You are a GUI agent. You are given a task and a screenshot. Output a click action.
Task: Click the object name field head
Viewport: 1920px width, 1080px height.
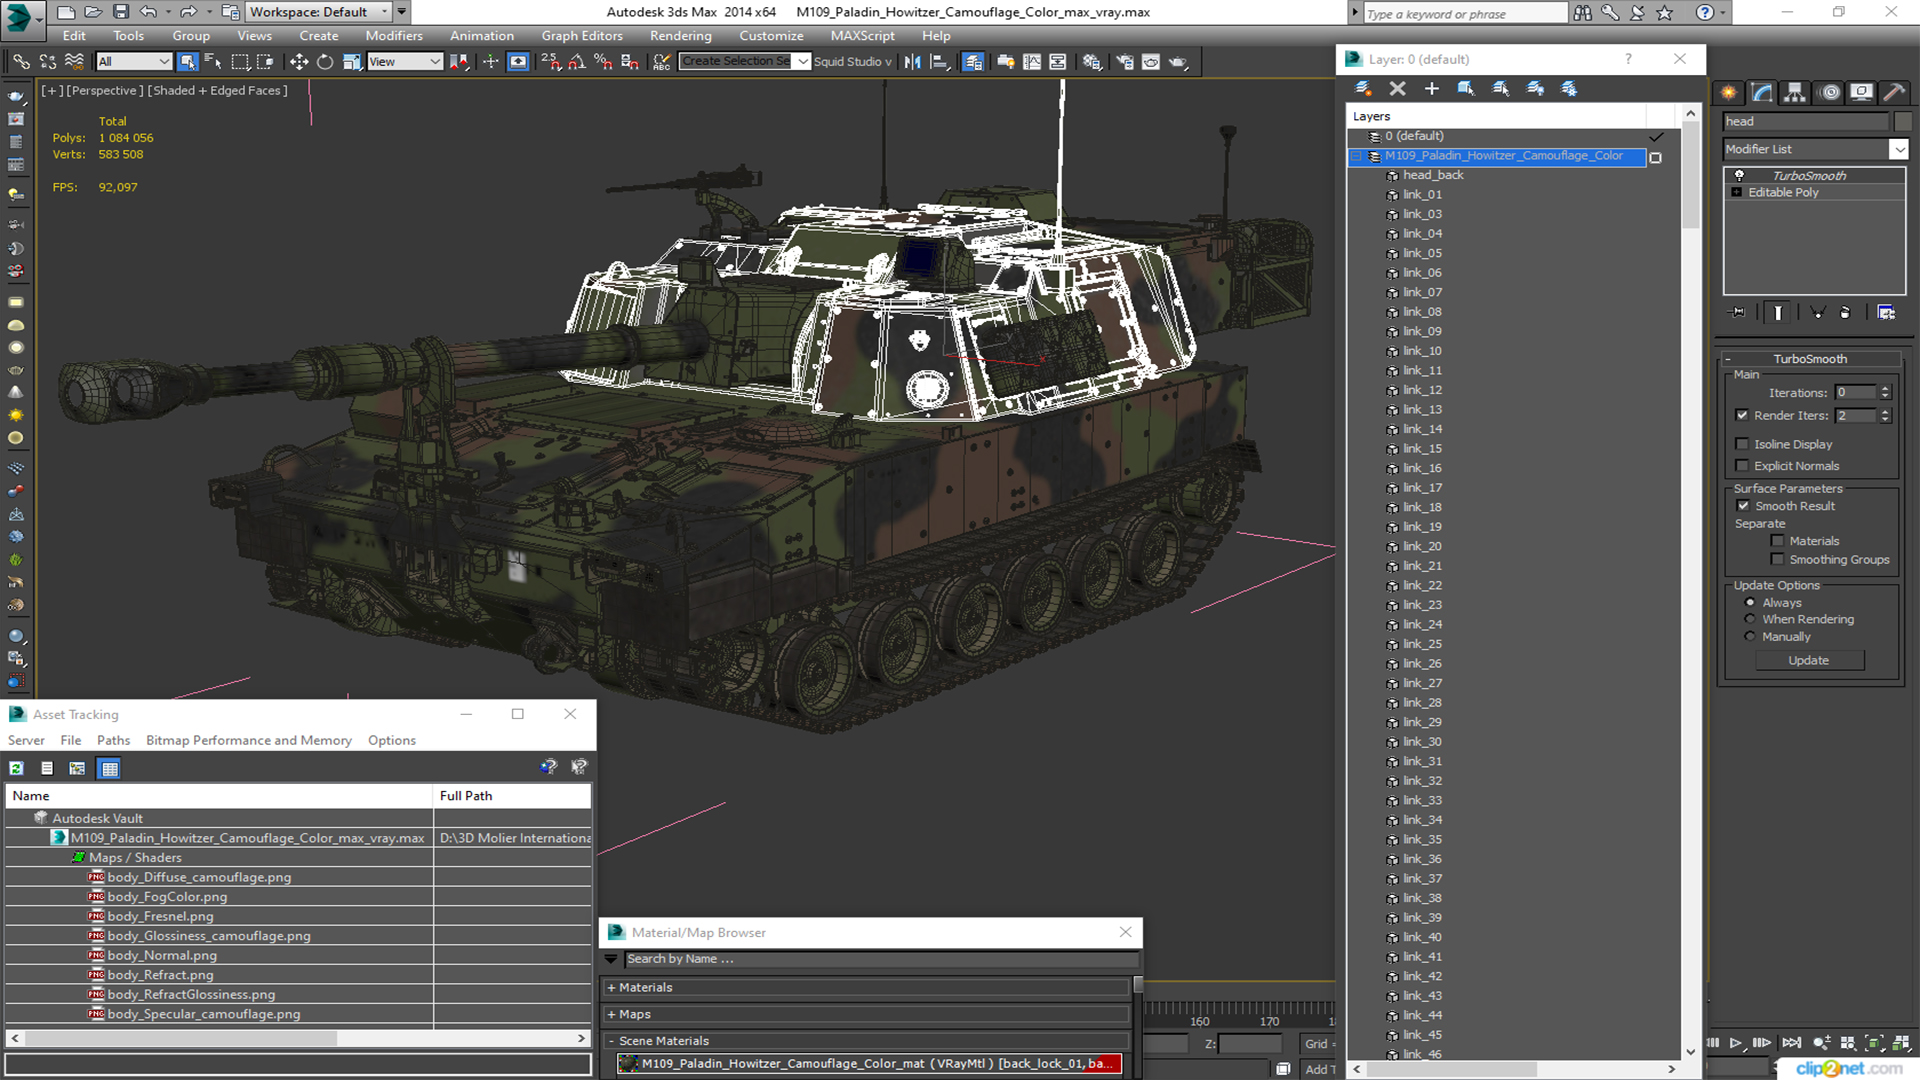[1805, 121]
